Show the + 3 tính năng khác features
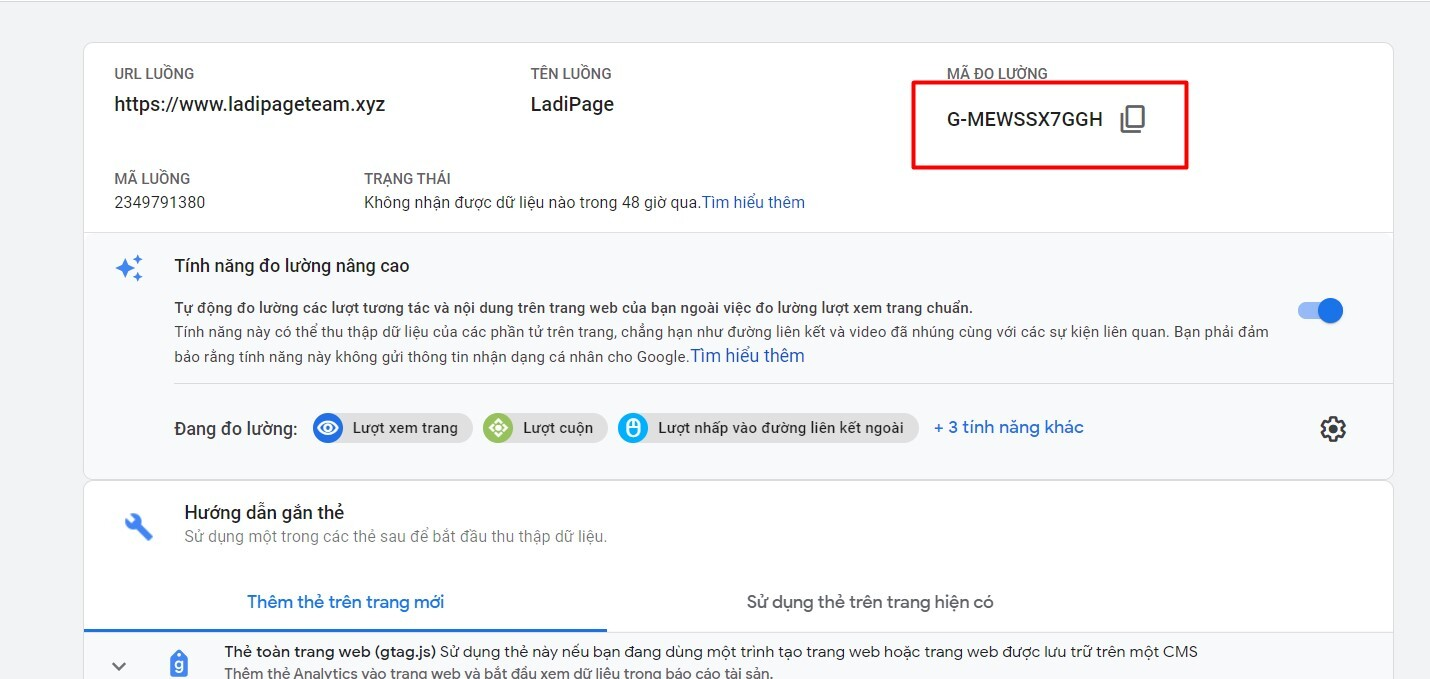The image size is (1430, 679). tap(1008, 427)
